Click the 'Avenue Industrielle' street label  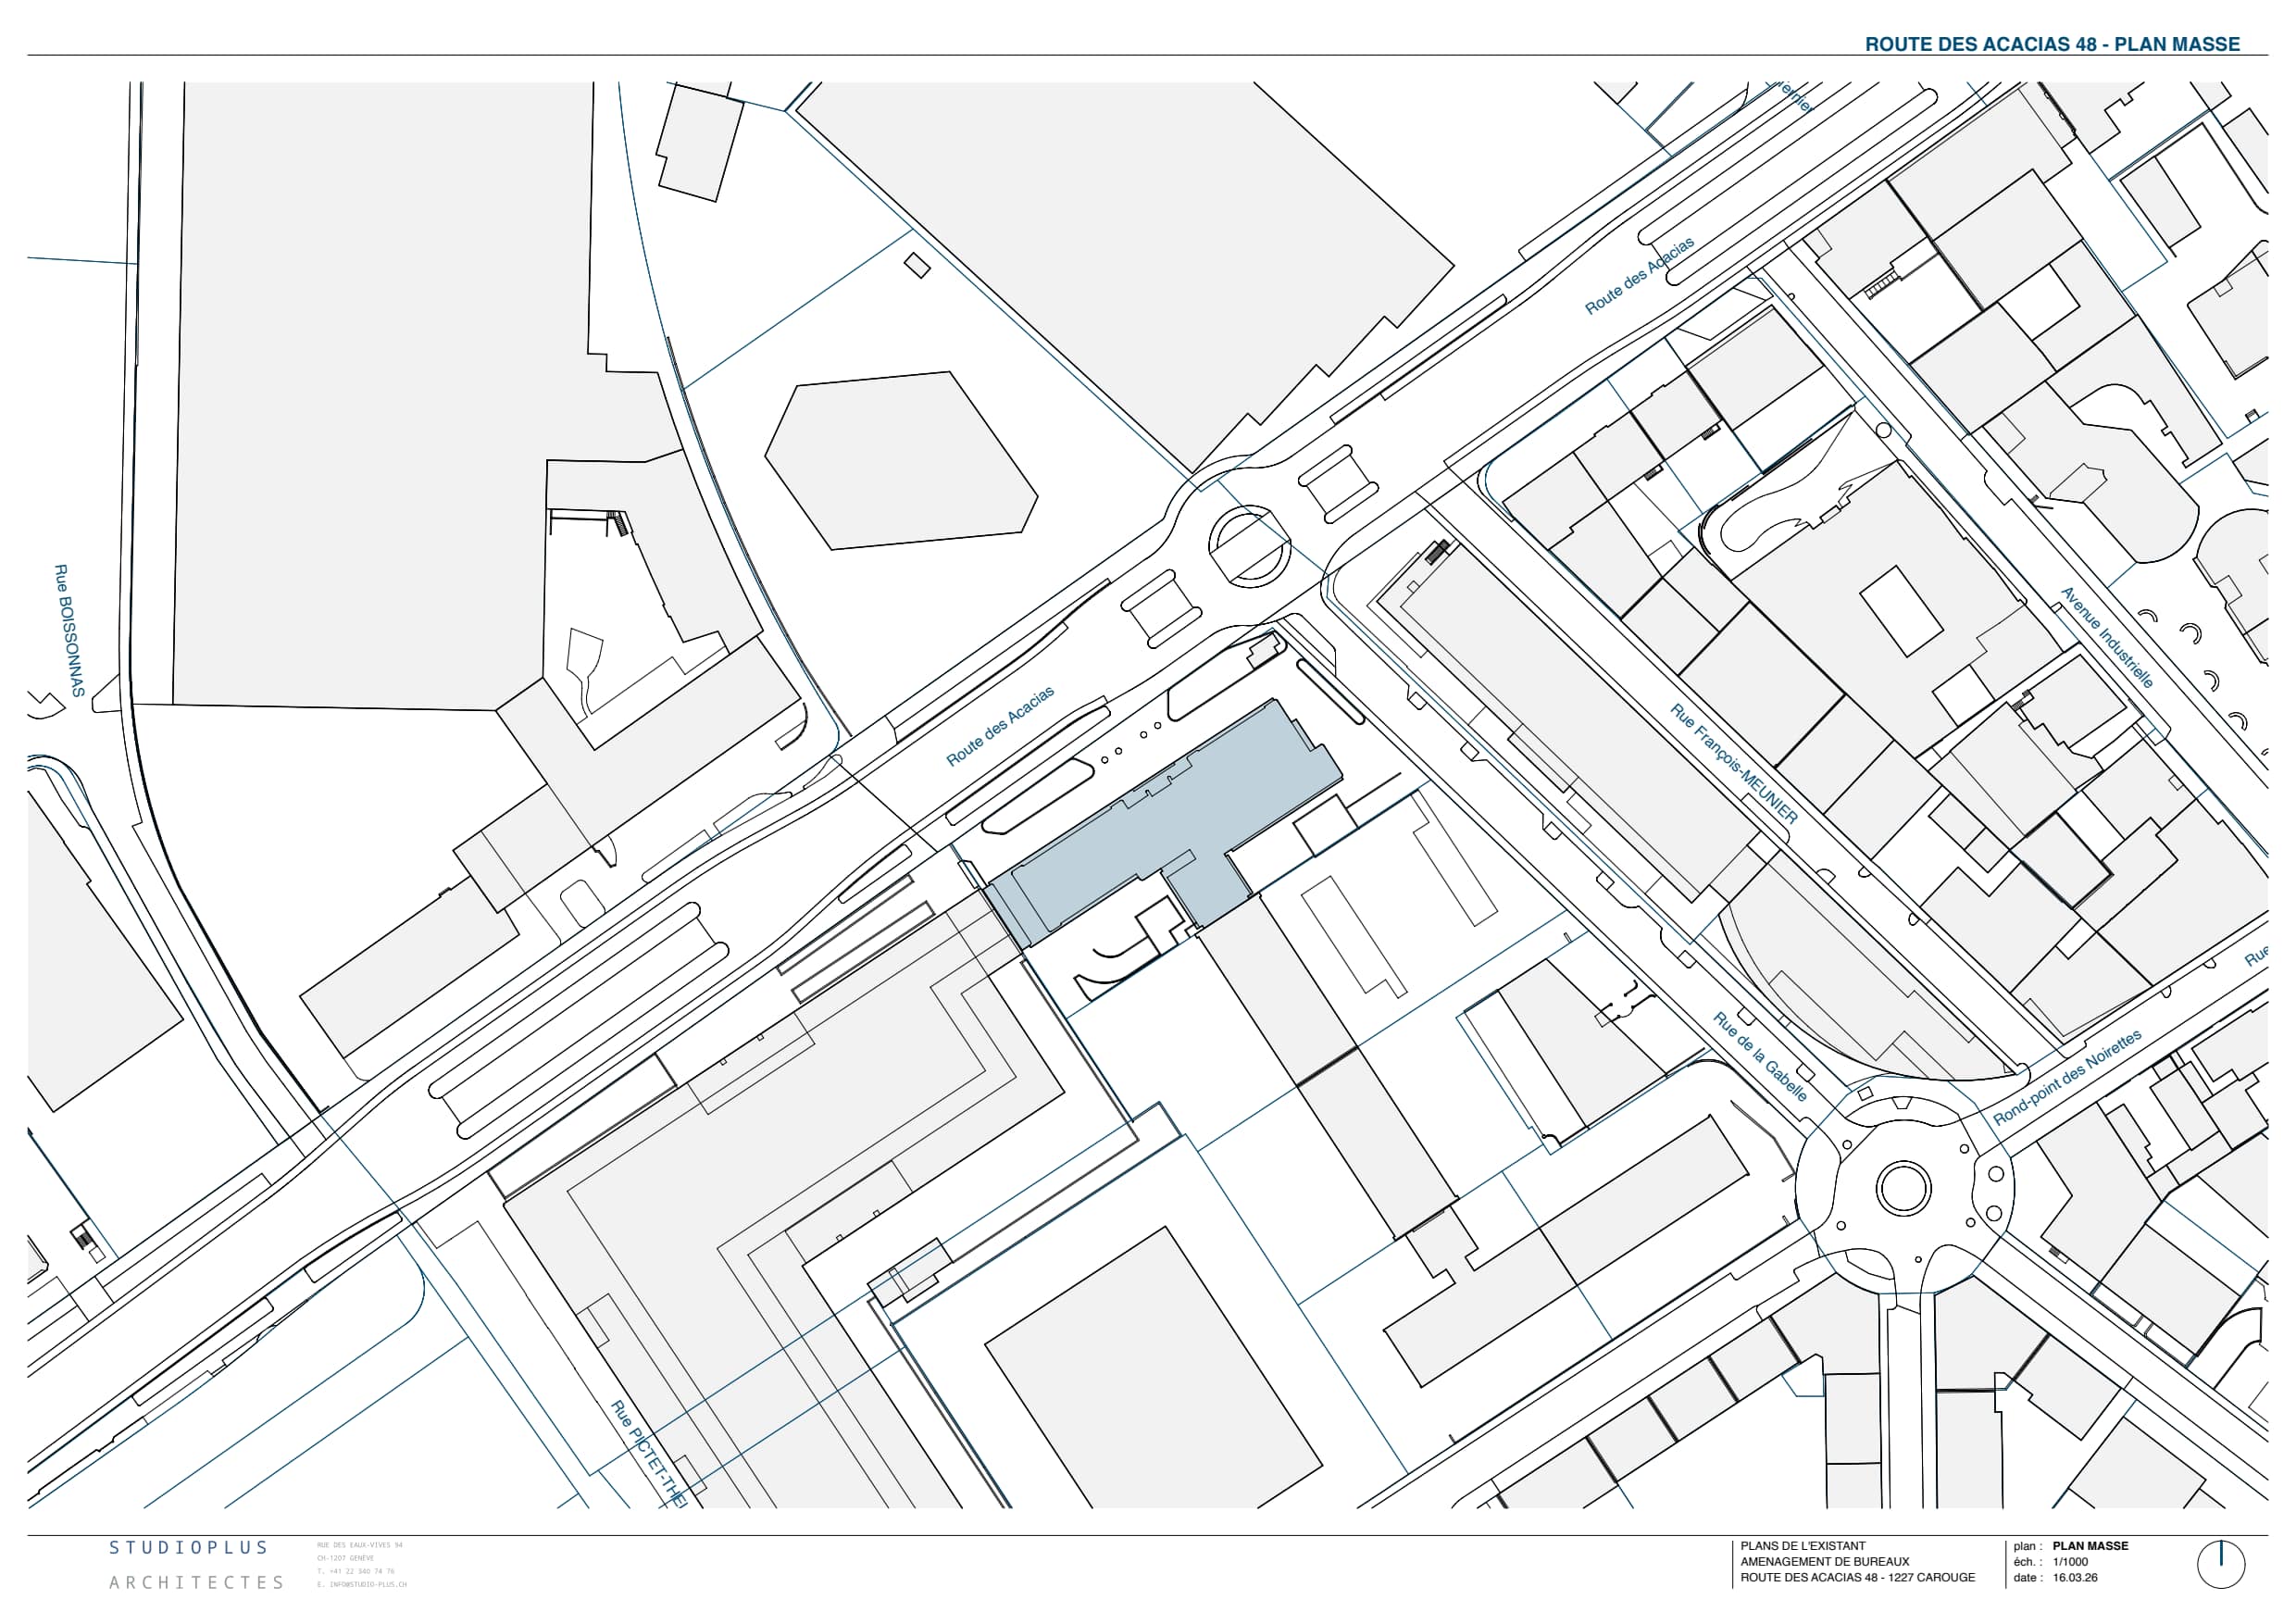pyautogui.click(x=2106, y=637)
